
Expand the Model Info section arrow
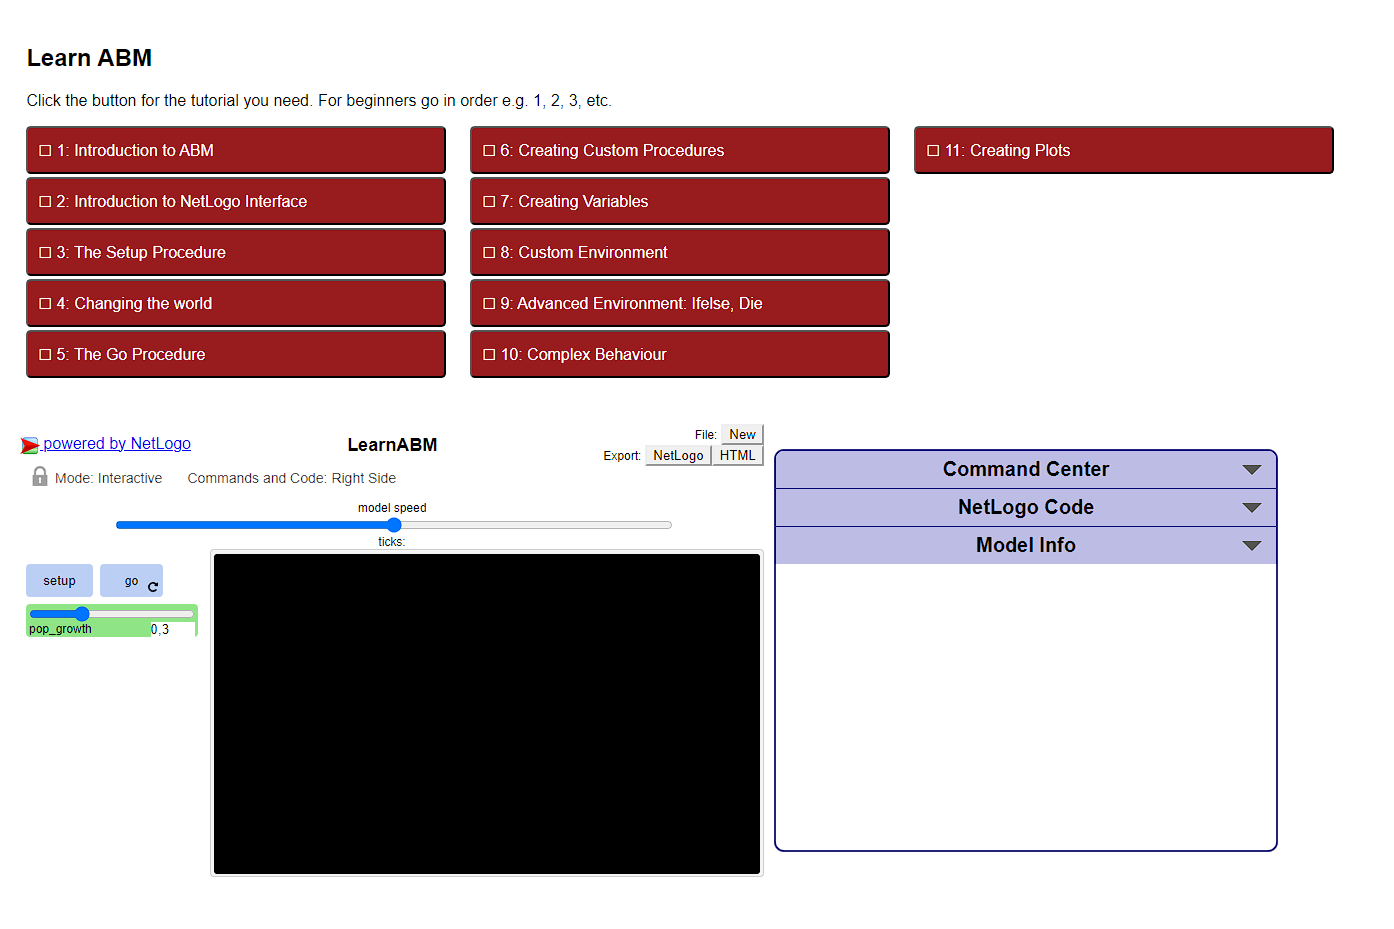coord(1251,546)
